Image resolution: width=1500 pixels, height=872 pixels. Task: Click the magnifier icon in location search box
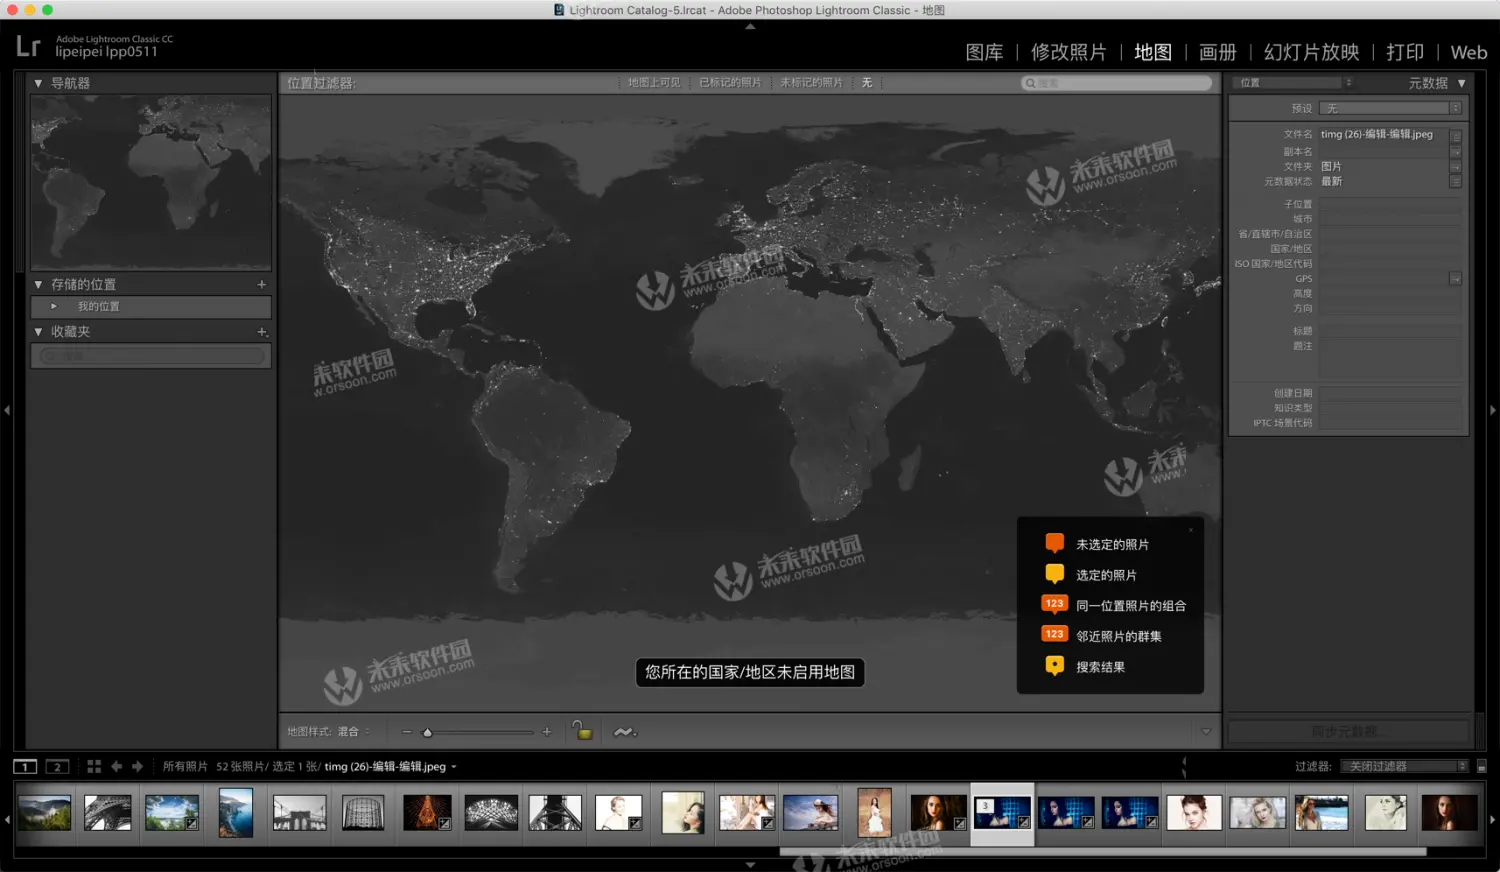pyautogui.click(x=1030, y=83)
